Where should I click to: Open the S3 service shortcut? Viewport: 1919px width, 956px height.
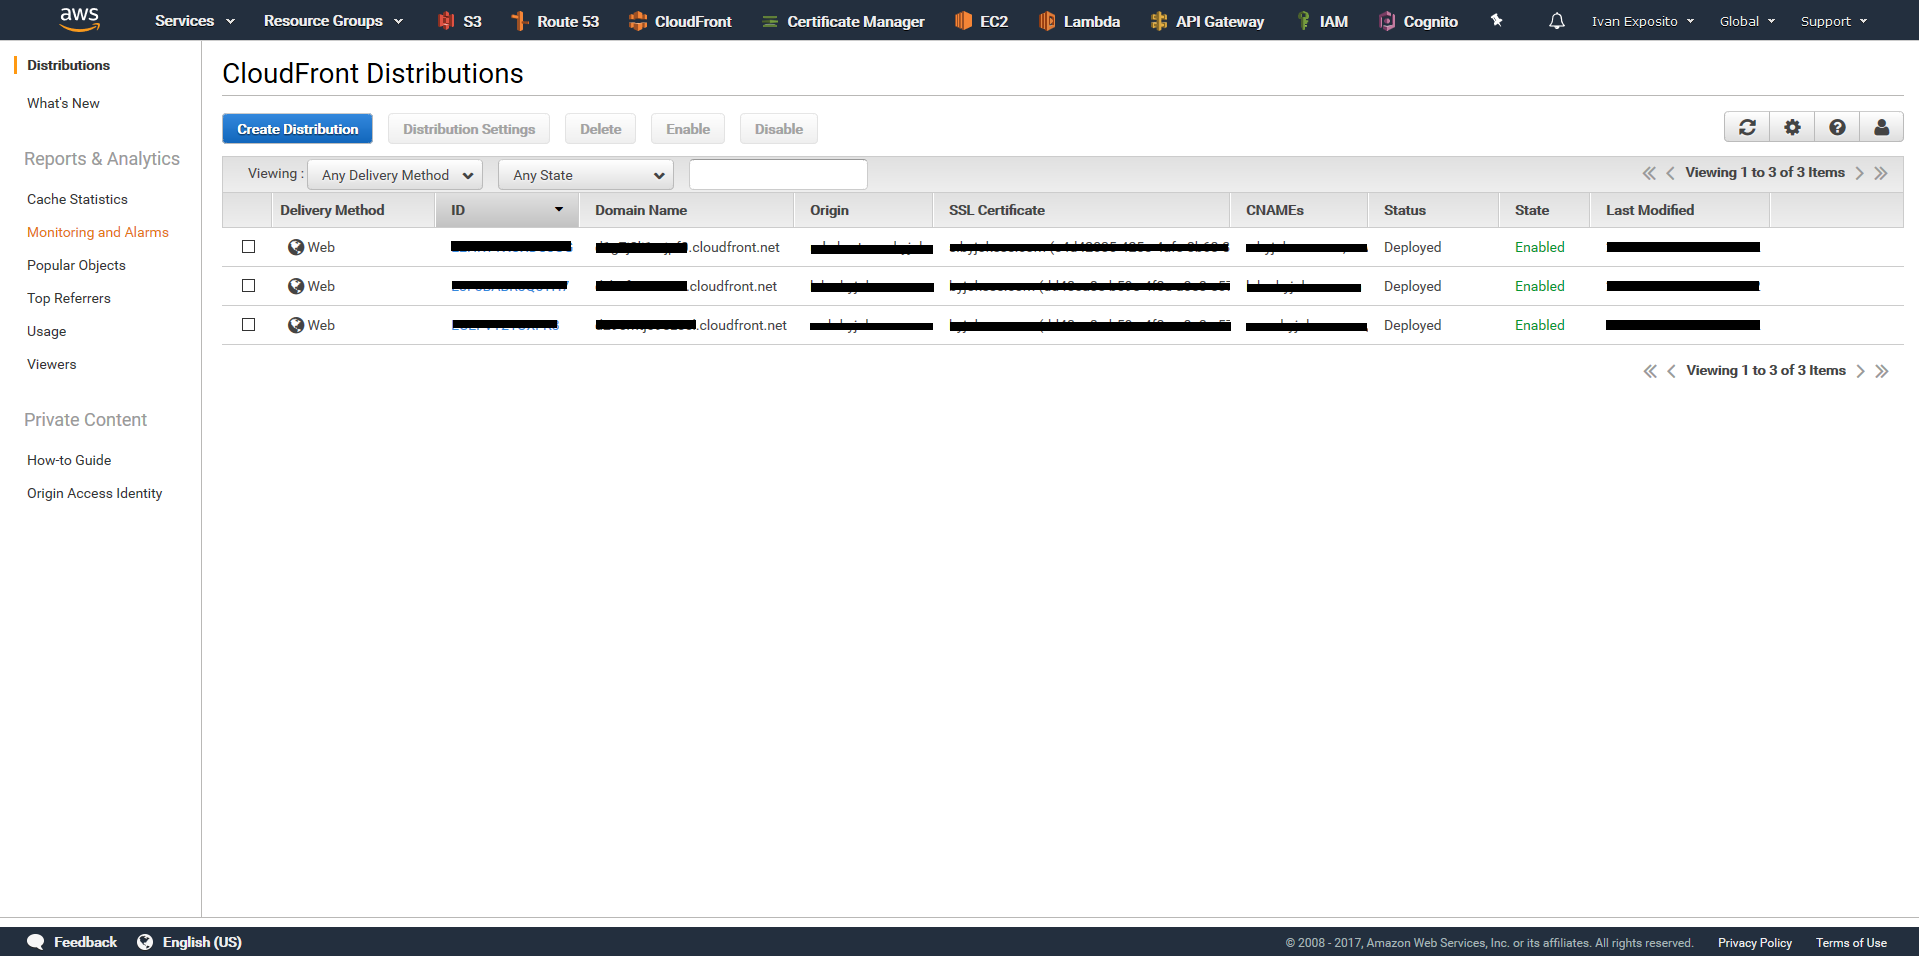tap(460, 21)
